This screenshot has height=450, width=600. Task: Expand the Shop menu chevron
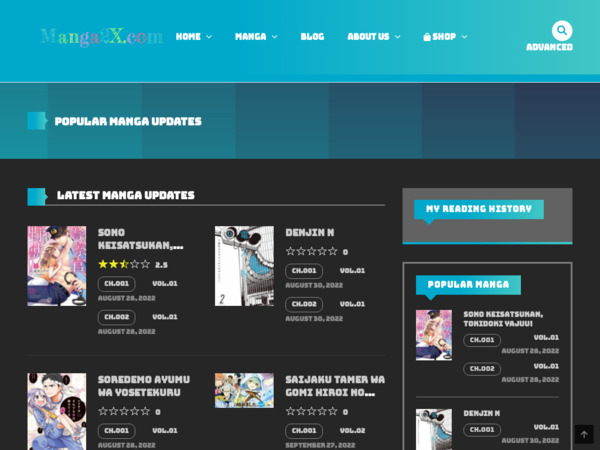point(464,37)
